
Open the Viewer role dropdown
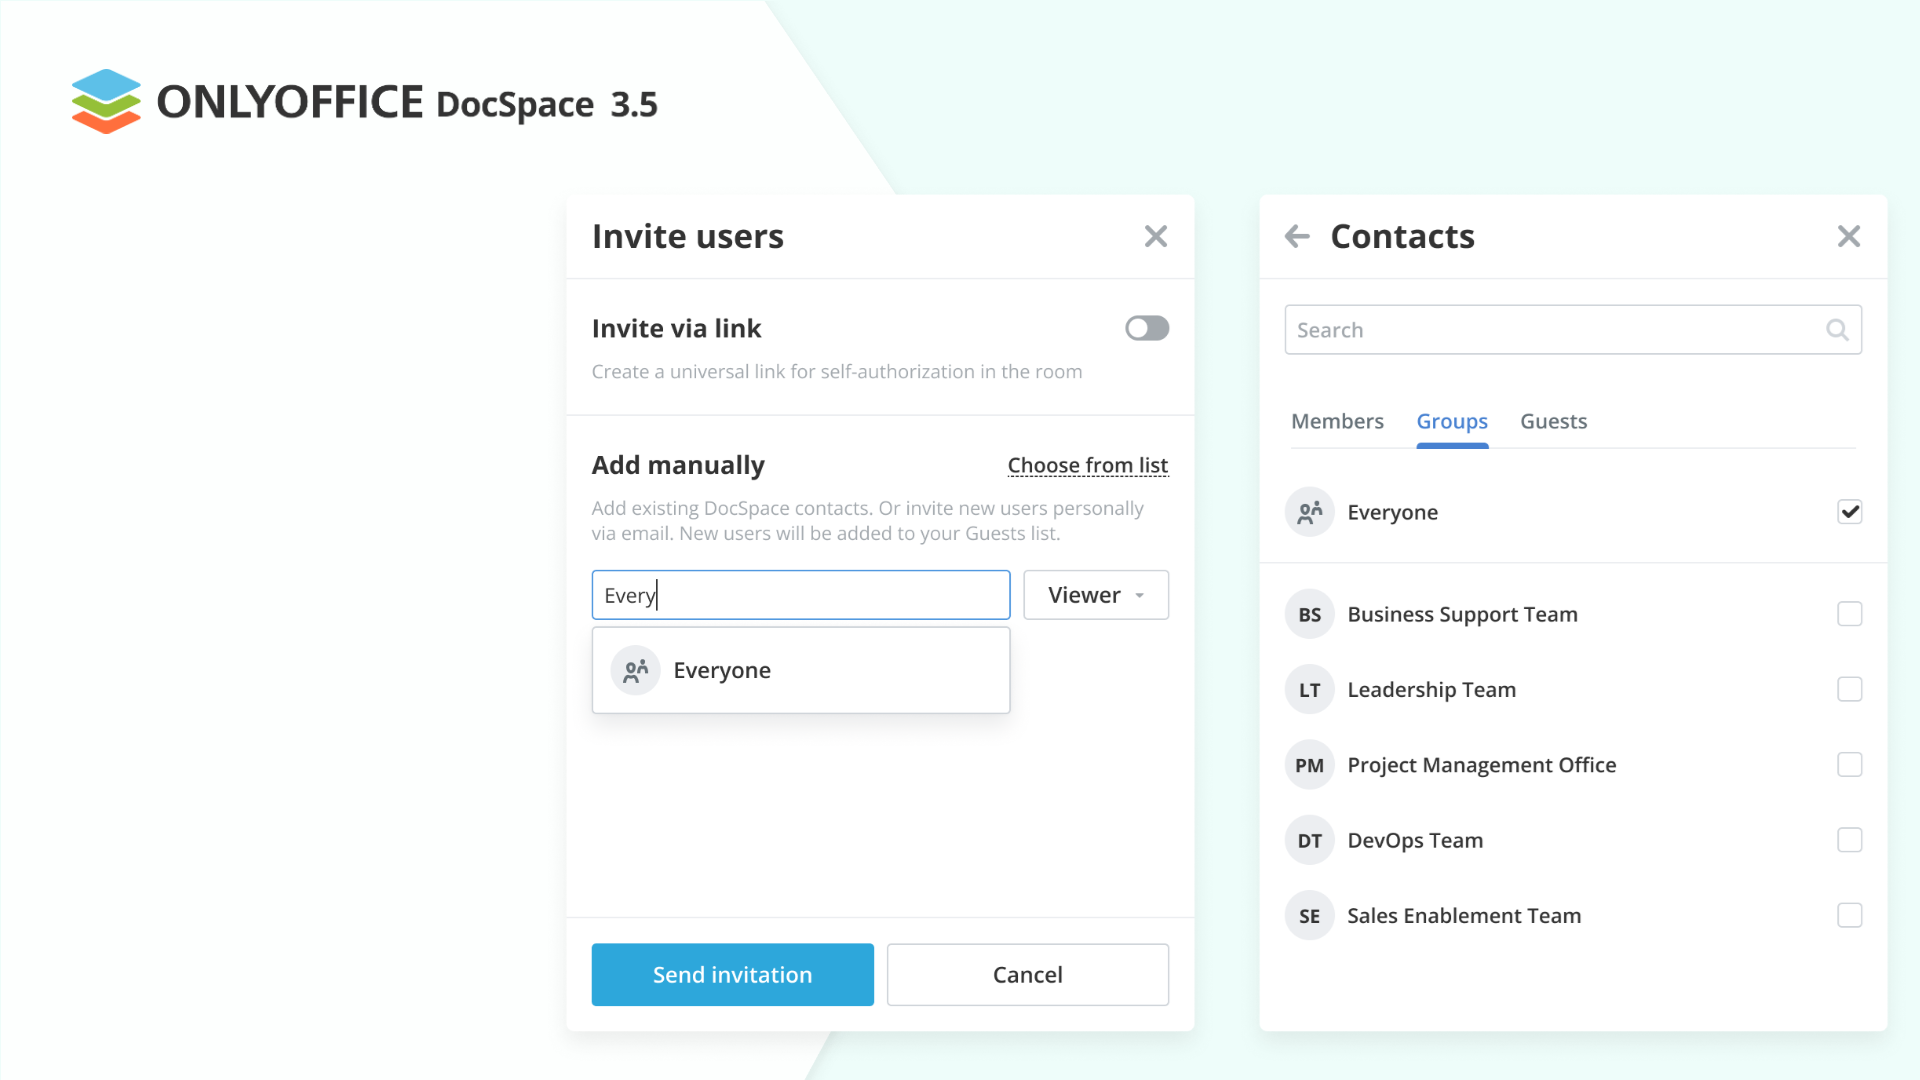click(x=1095, y=595)
